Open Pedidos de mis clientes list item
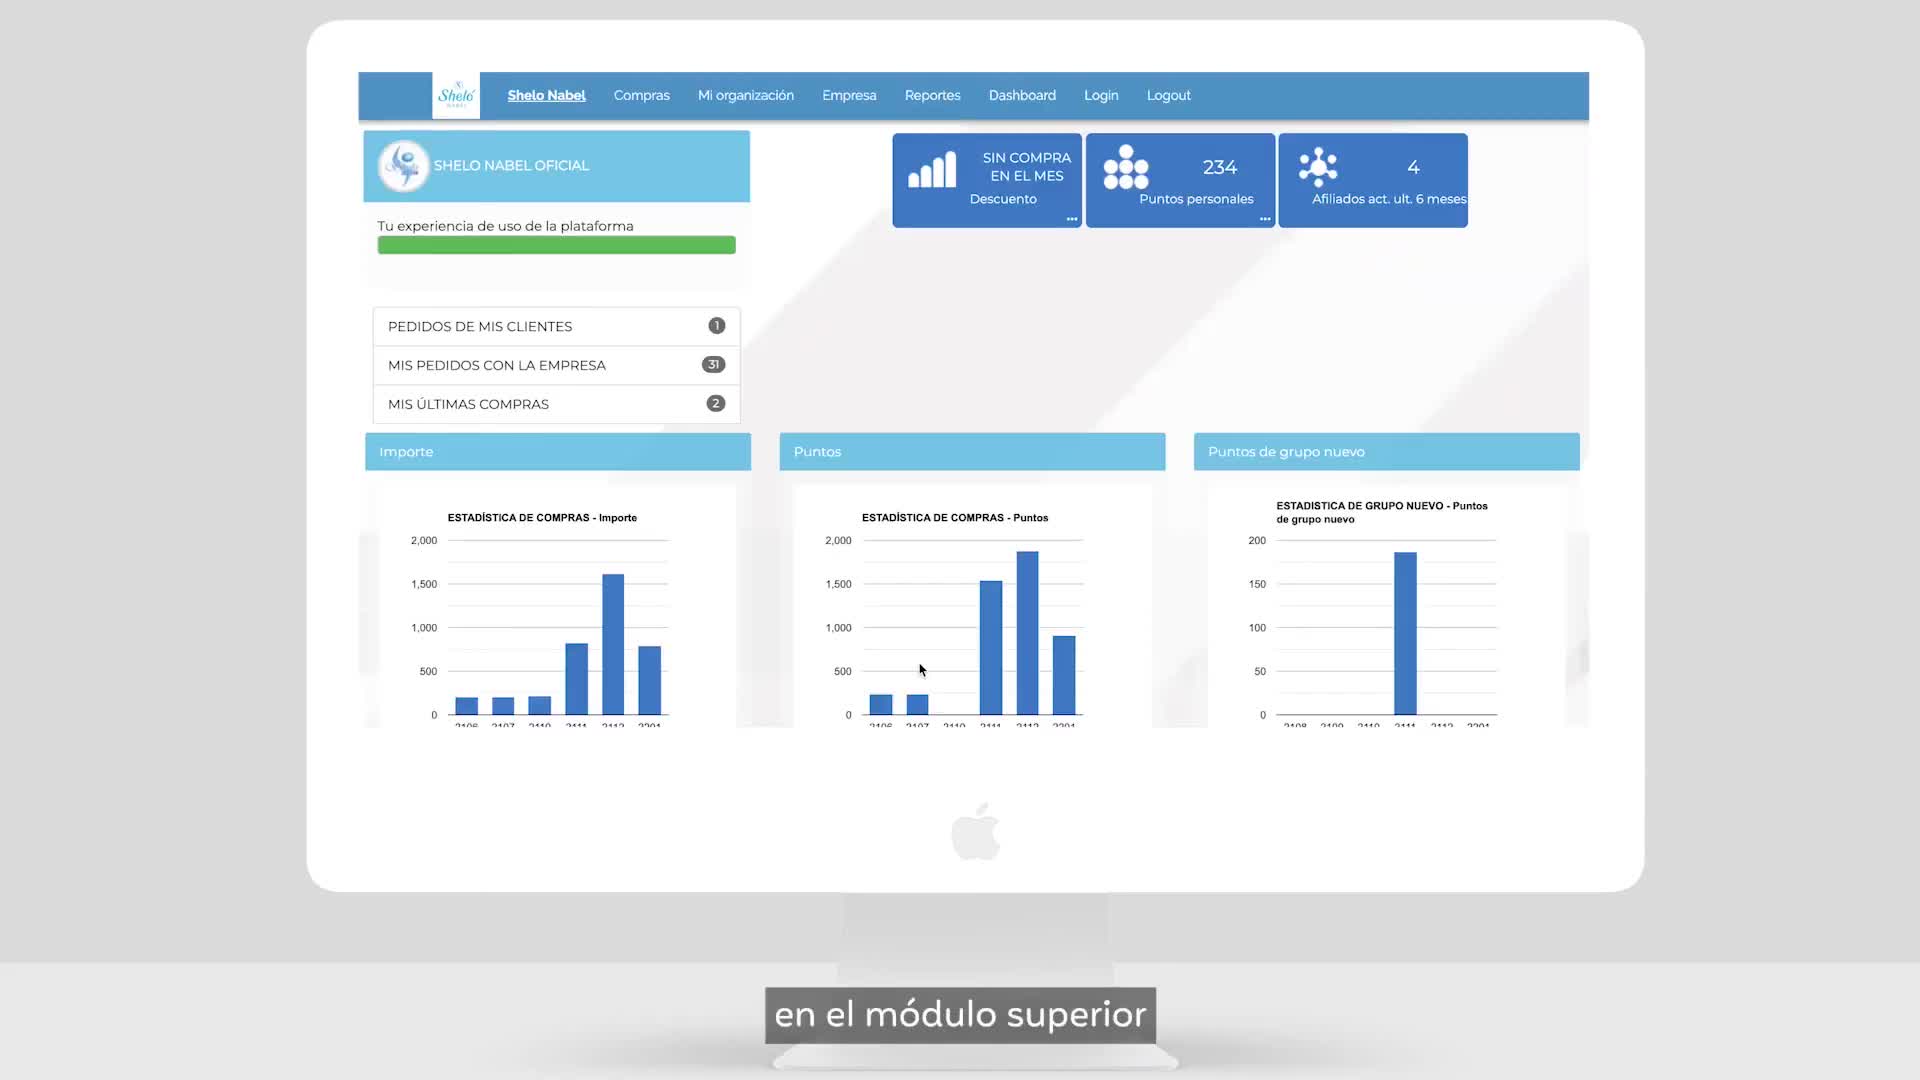This screenshot has height=1080, width=1920. [x=480, y=327]
